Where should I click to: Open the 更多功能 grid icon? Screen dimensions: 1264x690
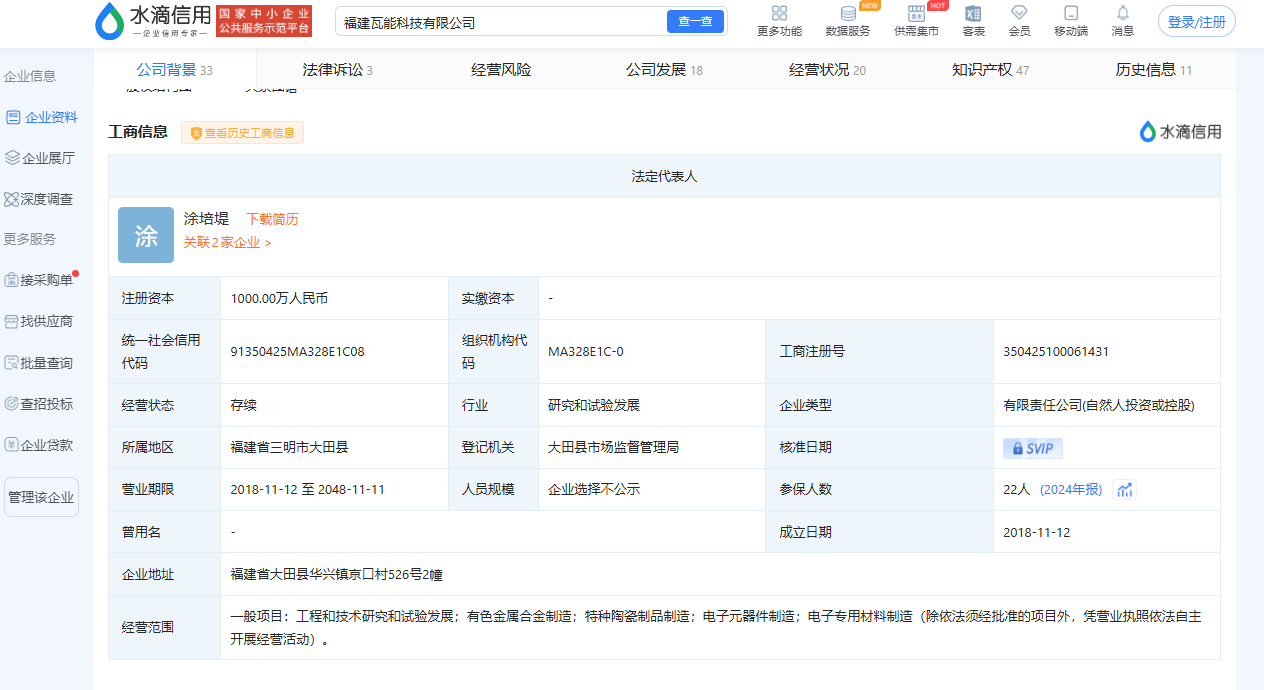pos(779,14)
